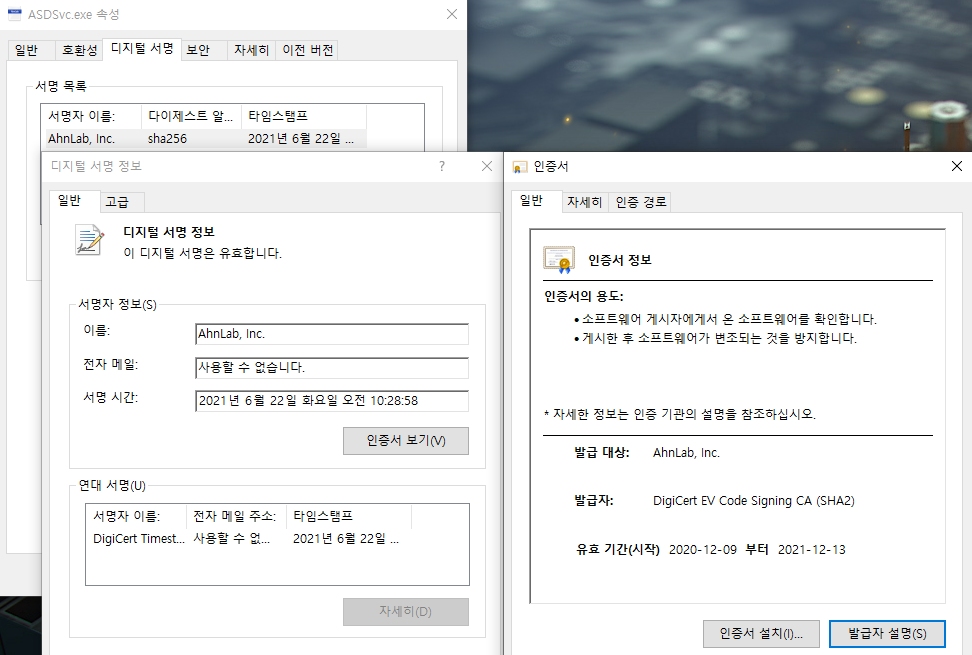This screenshot has height=655, width=972.
Task: Click the 인증서 보기(V) button
Action: [406, 441]
